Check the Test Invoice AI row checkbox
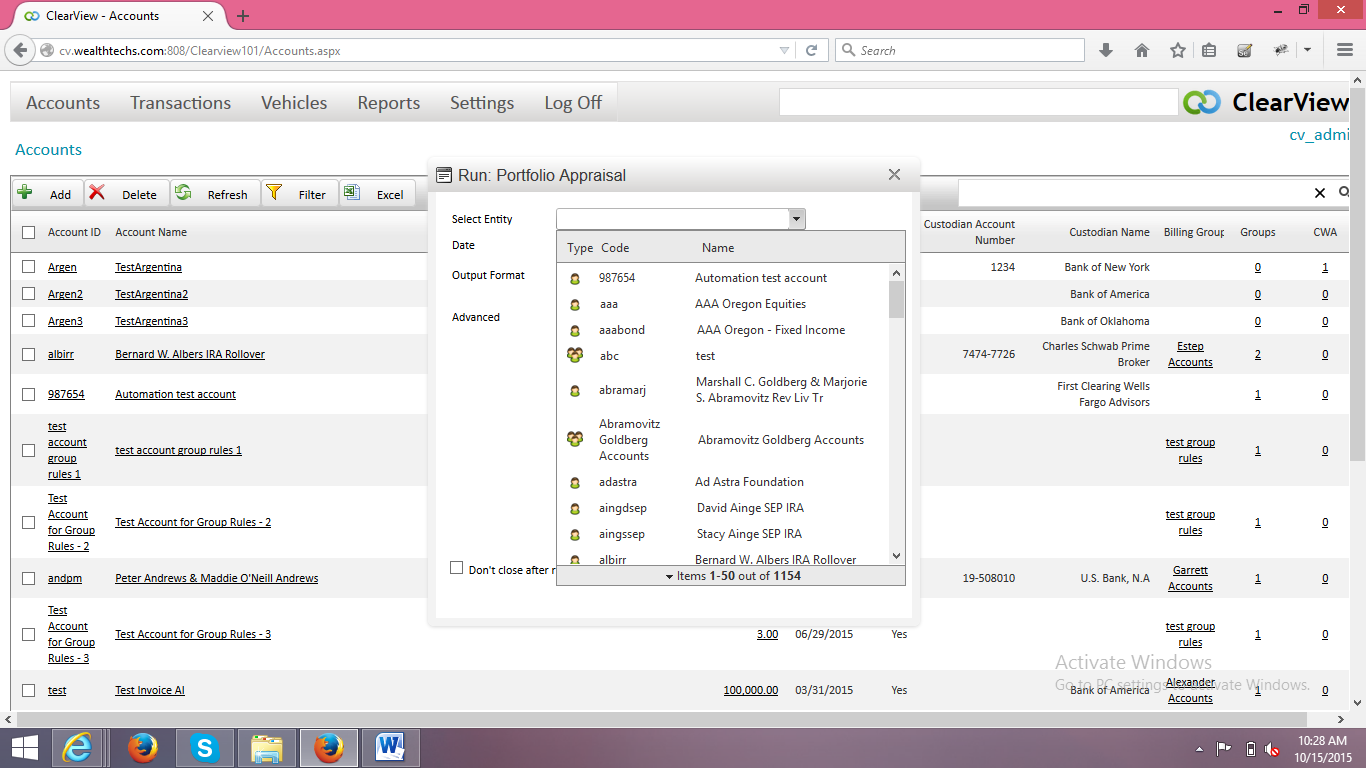 click(x=29, y=690)
